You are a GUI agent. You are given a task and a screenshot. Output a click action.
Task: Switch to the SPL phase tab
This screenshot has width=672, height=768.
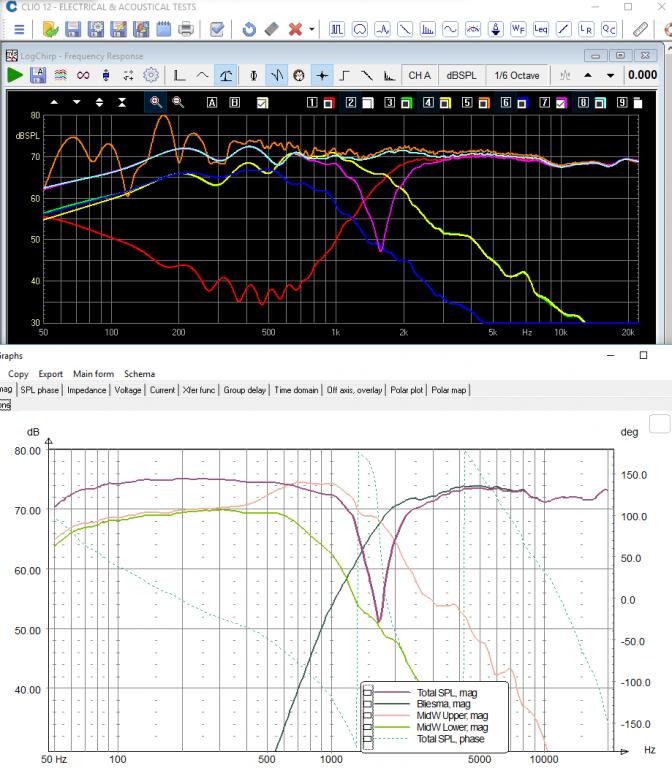tap(40, 390)
